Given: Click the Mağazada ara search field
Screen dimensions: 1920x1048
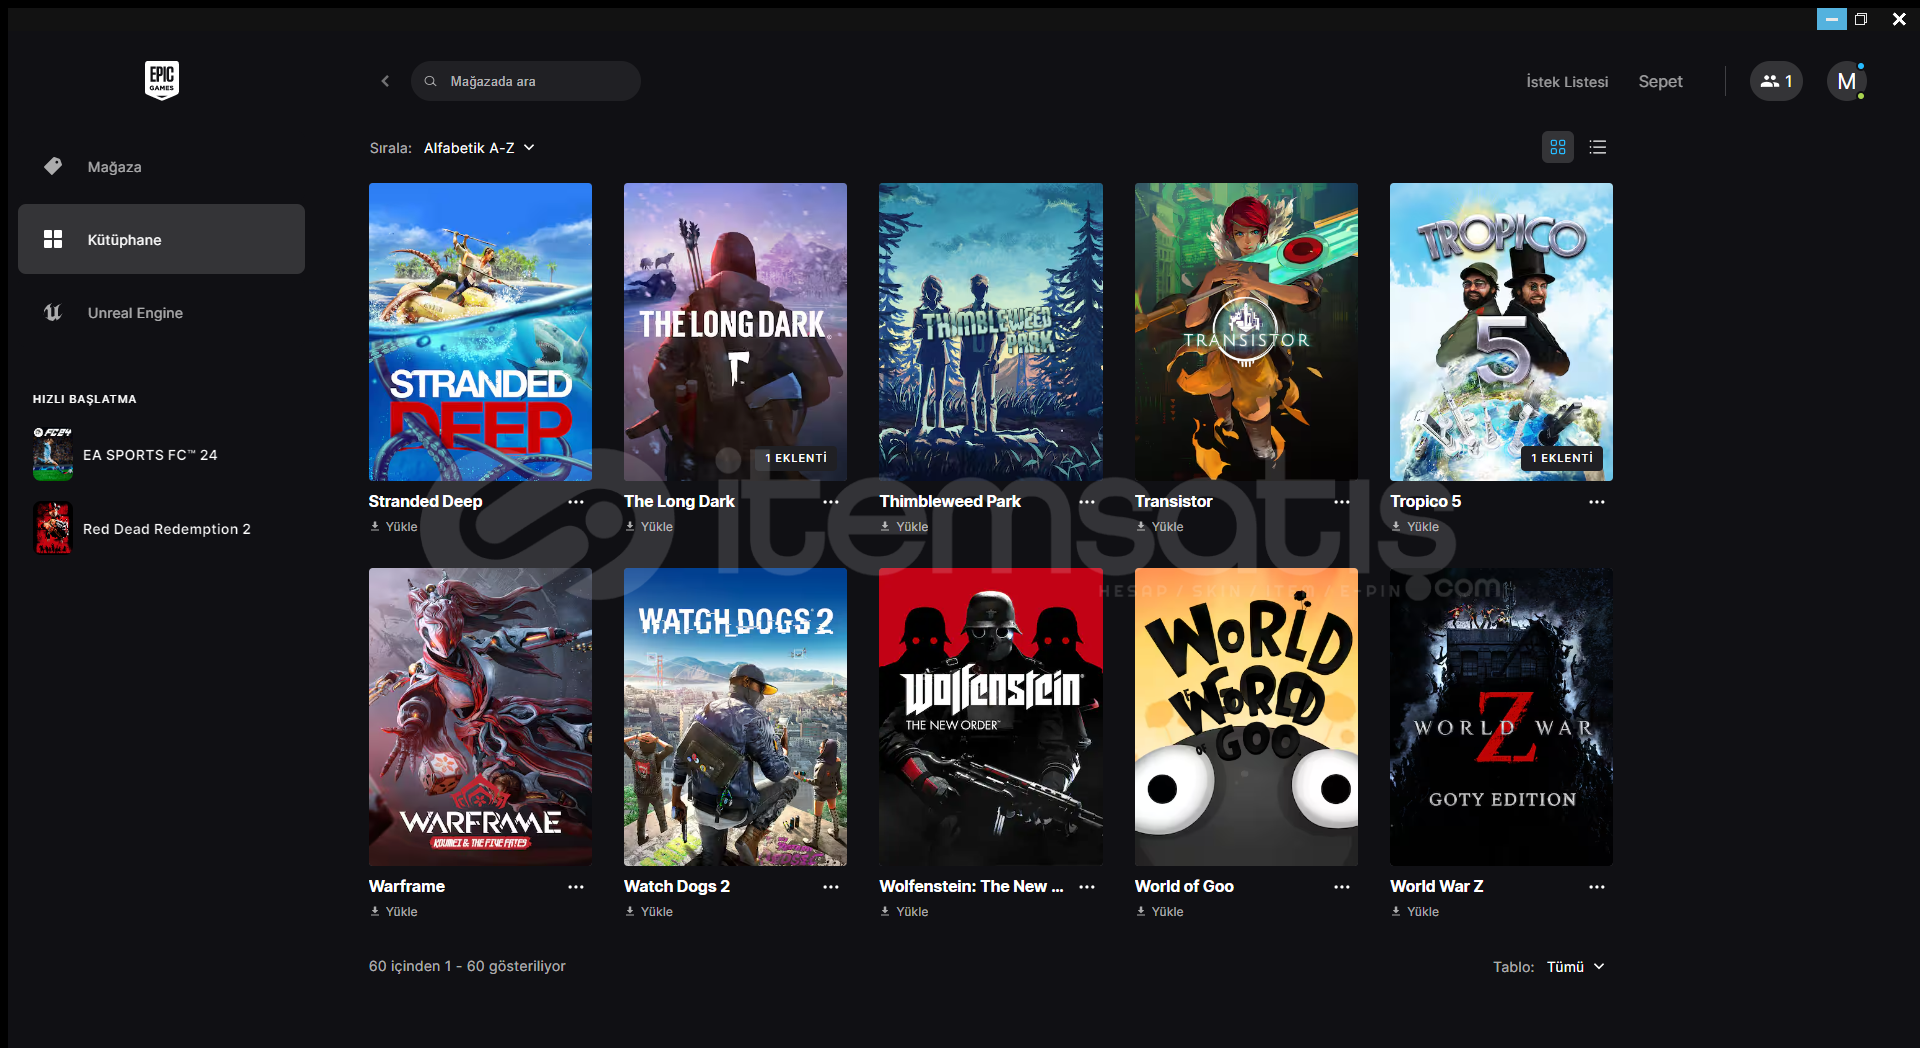Looking at the screenshot, I should (x=526, y=81).
